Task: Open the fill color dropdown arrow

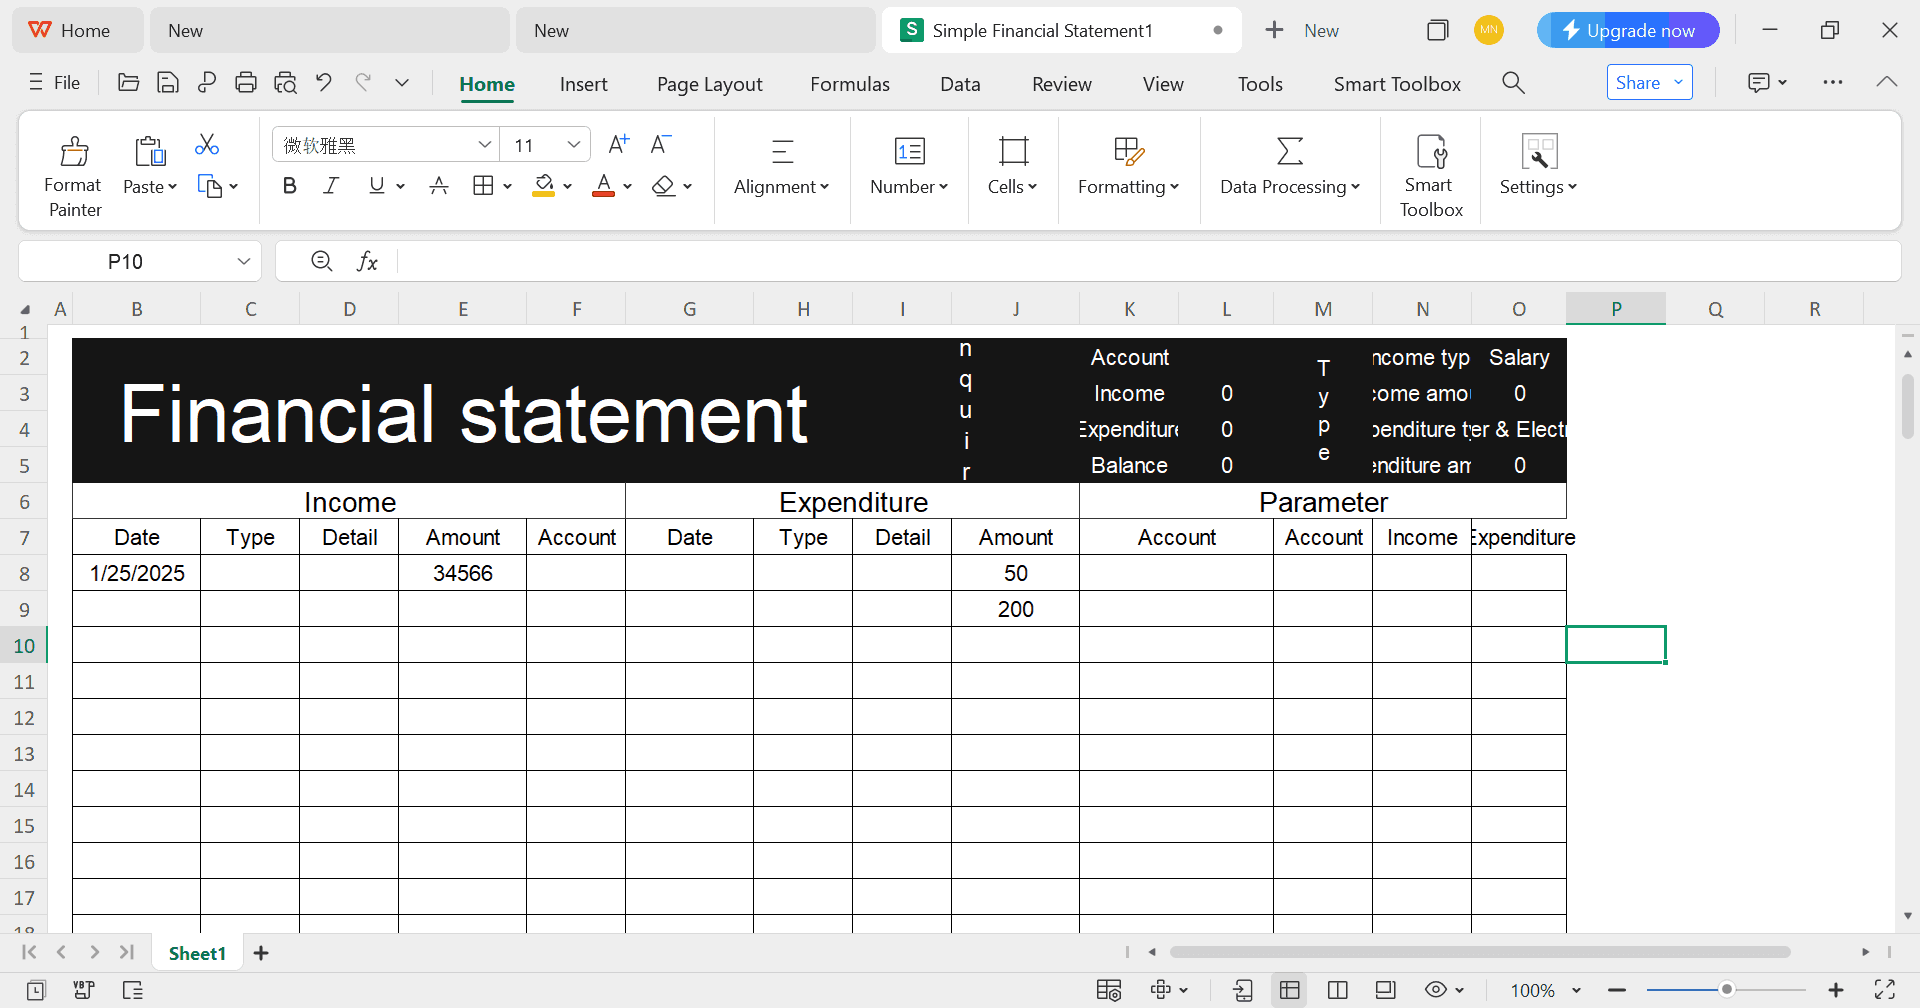Action: pos(567,186)
